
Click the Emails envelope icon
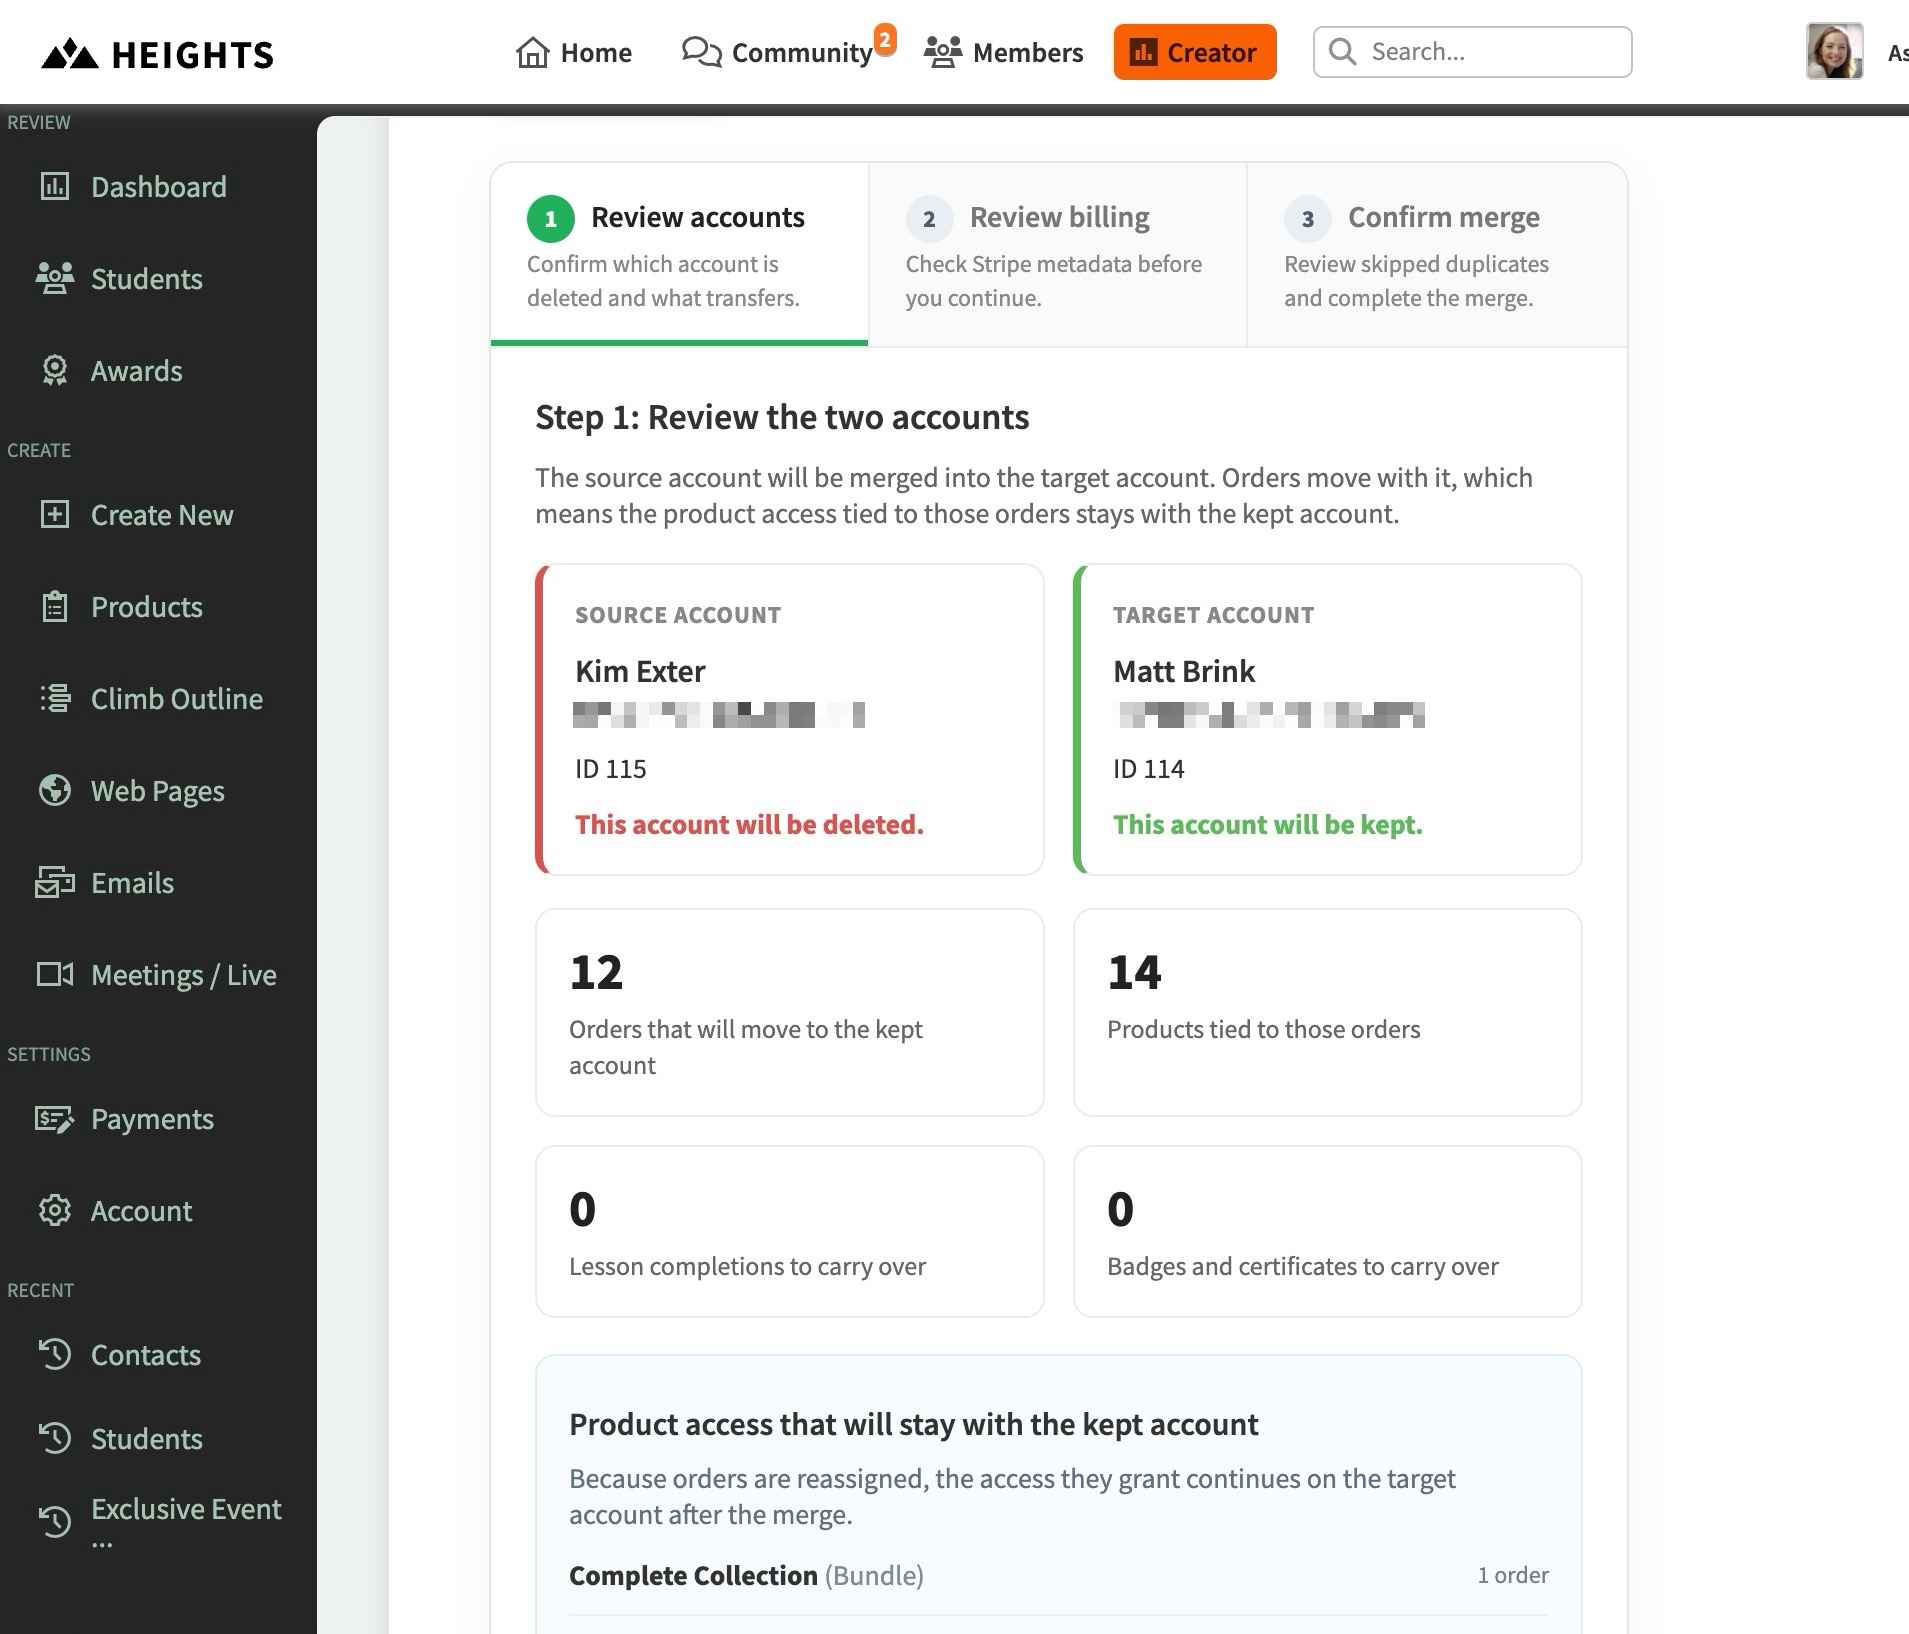point(55,882)
